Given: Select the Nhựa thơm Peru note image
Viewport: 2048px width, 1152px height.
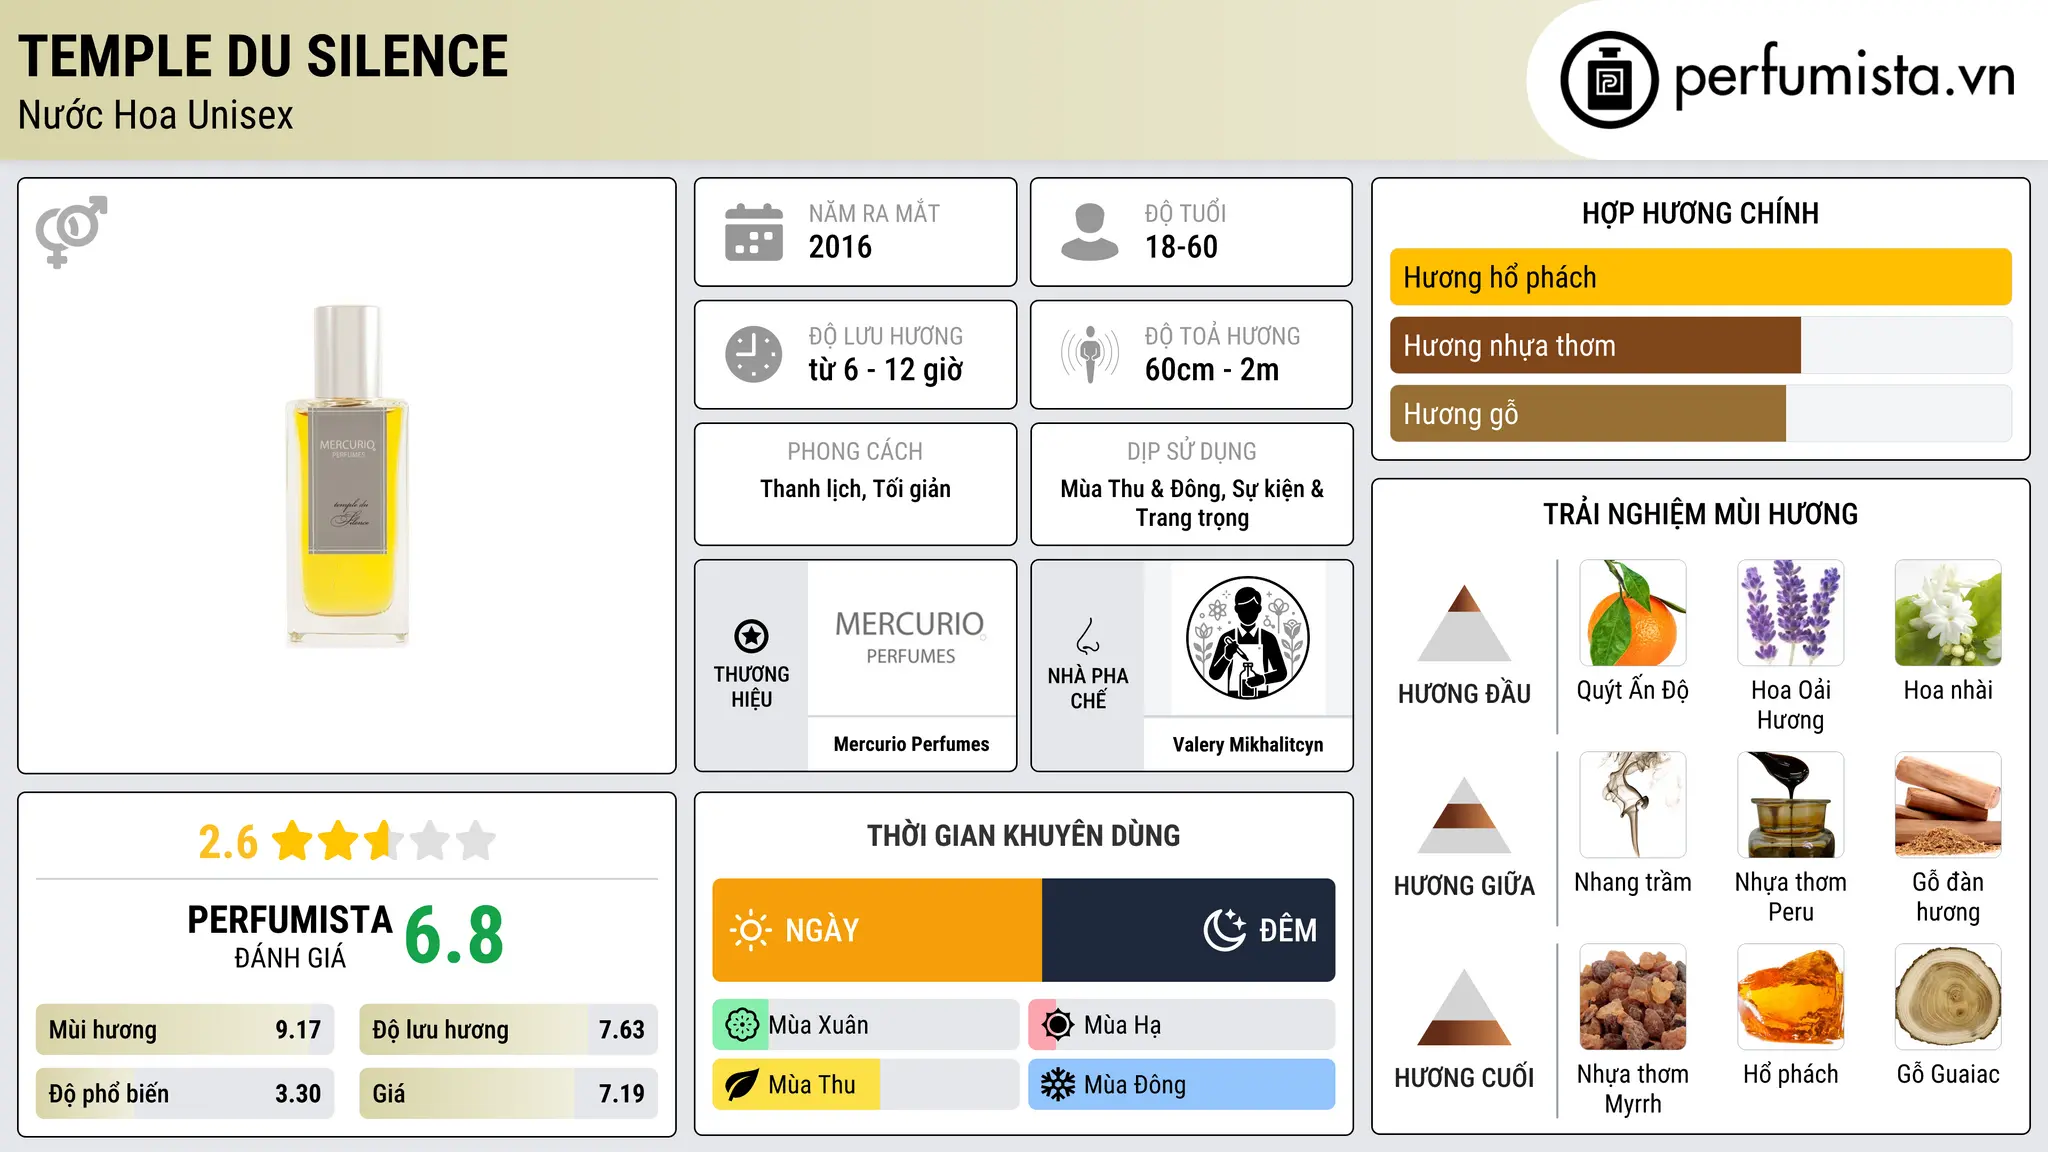Looking at the screenshot, I should point(1791,805).
